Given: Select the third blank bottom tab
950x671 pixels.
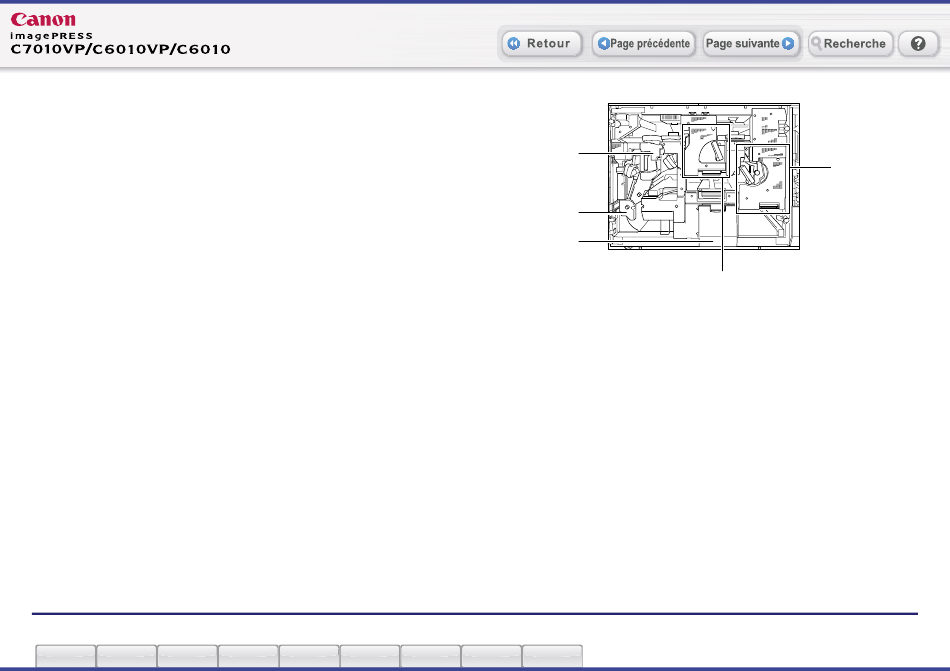Looking at the screenshot, I should tap(188, 656).
